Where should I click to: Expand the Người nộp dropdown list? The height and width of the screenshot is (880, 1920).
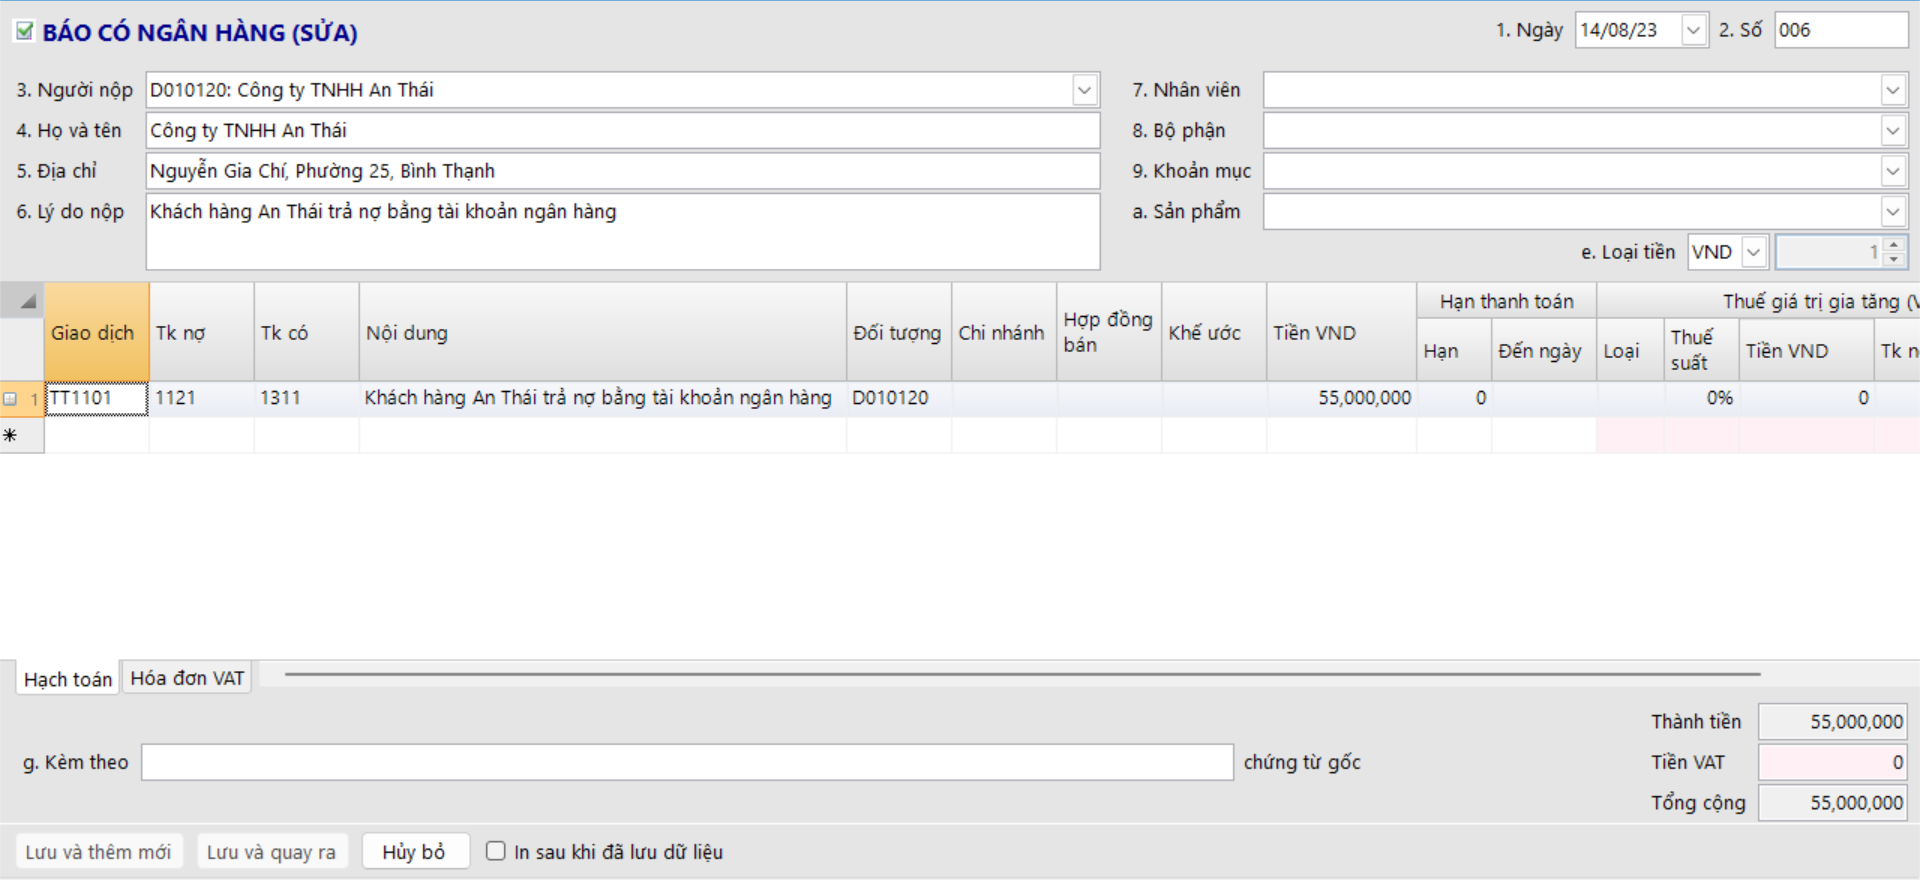tap(1084, 90)
